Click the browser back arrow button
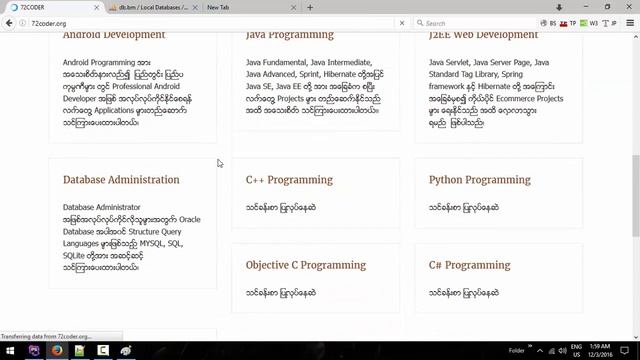This screenshot has height=360, width=640. (9, 23)
